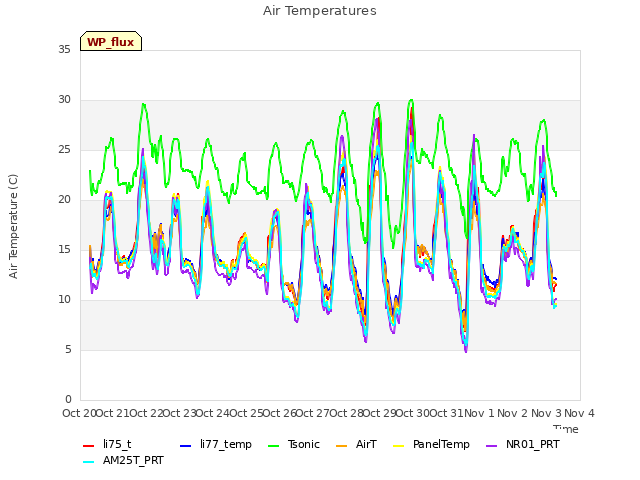Click the 5 y-axis tick label
The width and height of the screenshot is (640, 480).
click(68, 350)
